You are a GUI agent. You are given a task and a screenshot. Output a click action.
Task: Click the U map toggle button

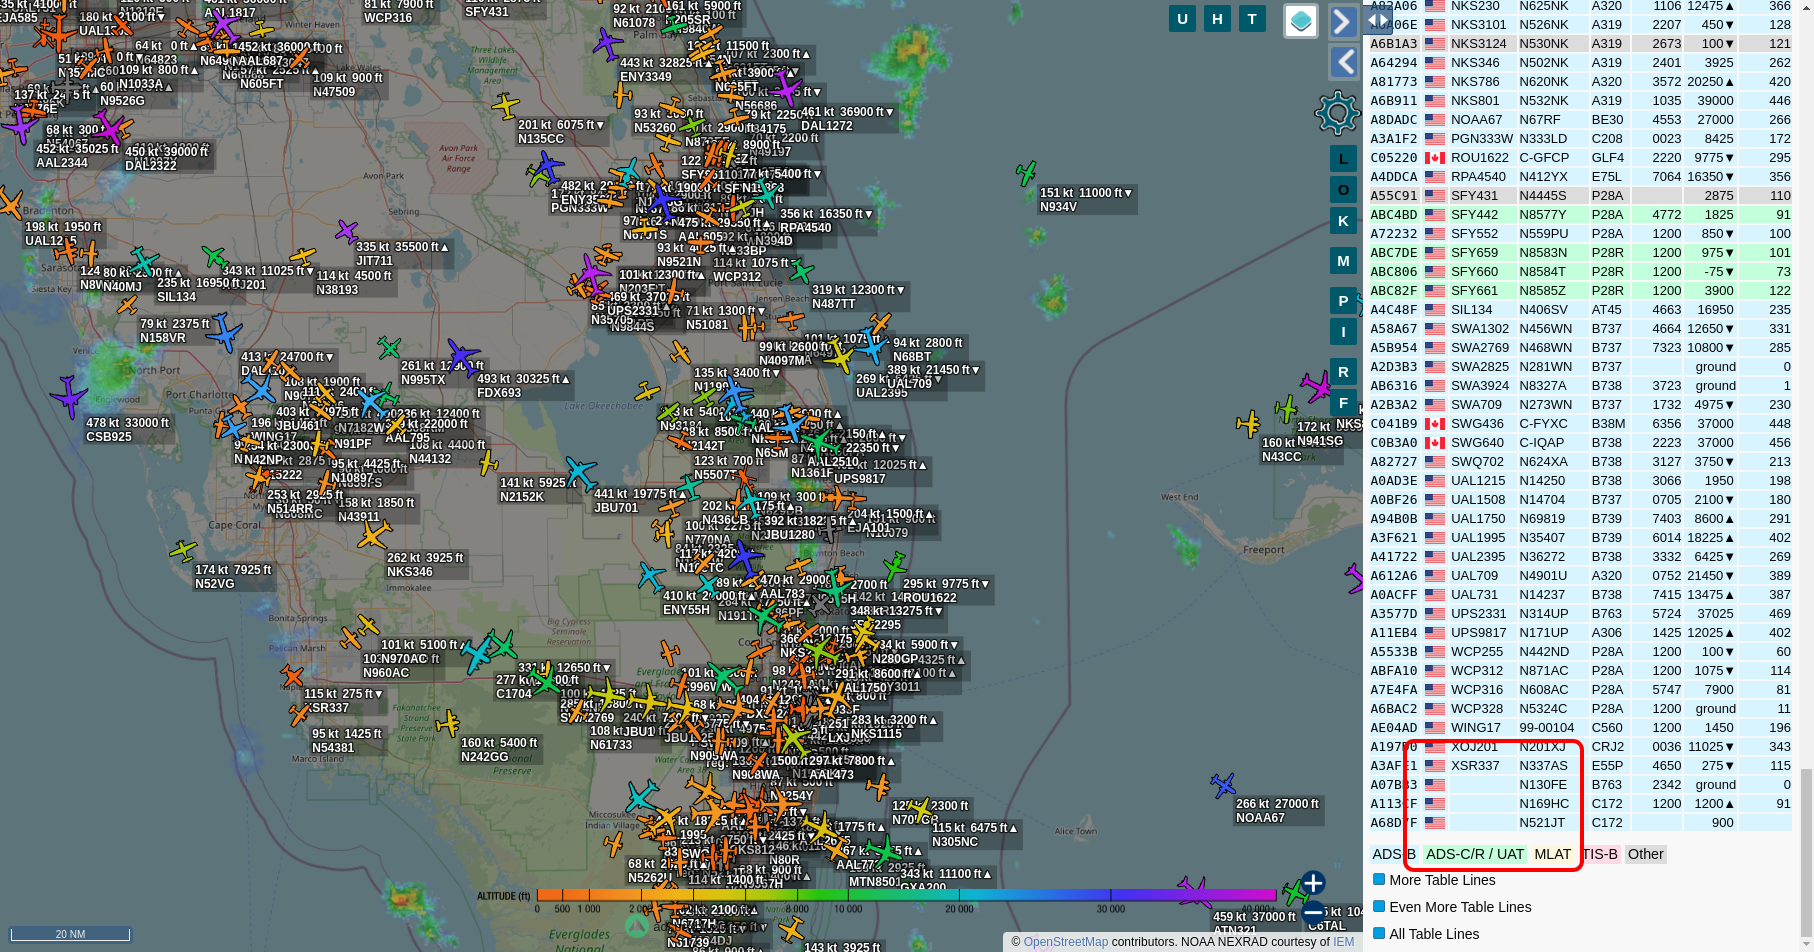pyautogui.click(x=1182, y=19)
